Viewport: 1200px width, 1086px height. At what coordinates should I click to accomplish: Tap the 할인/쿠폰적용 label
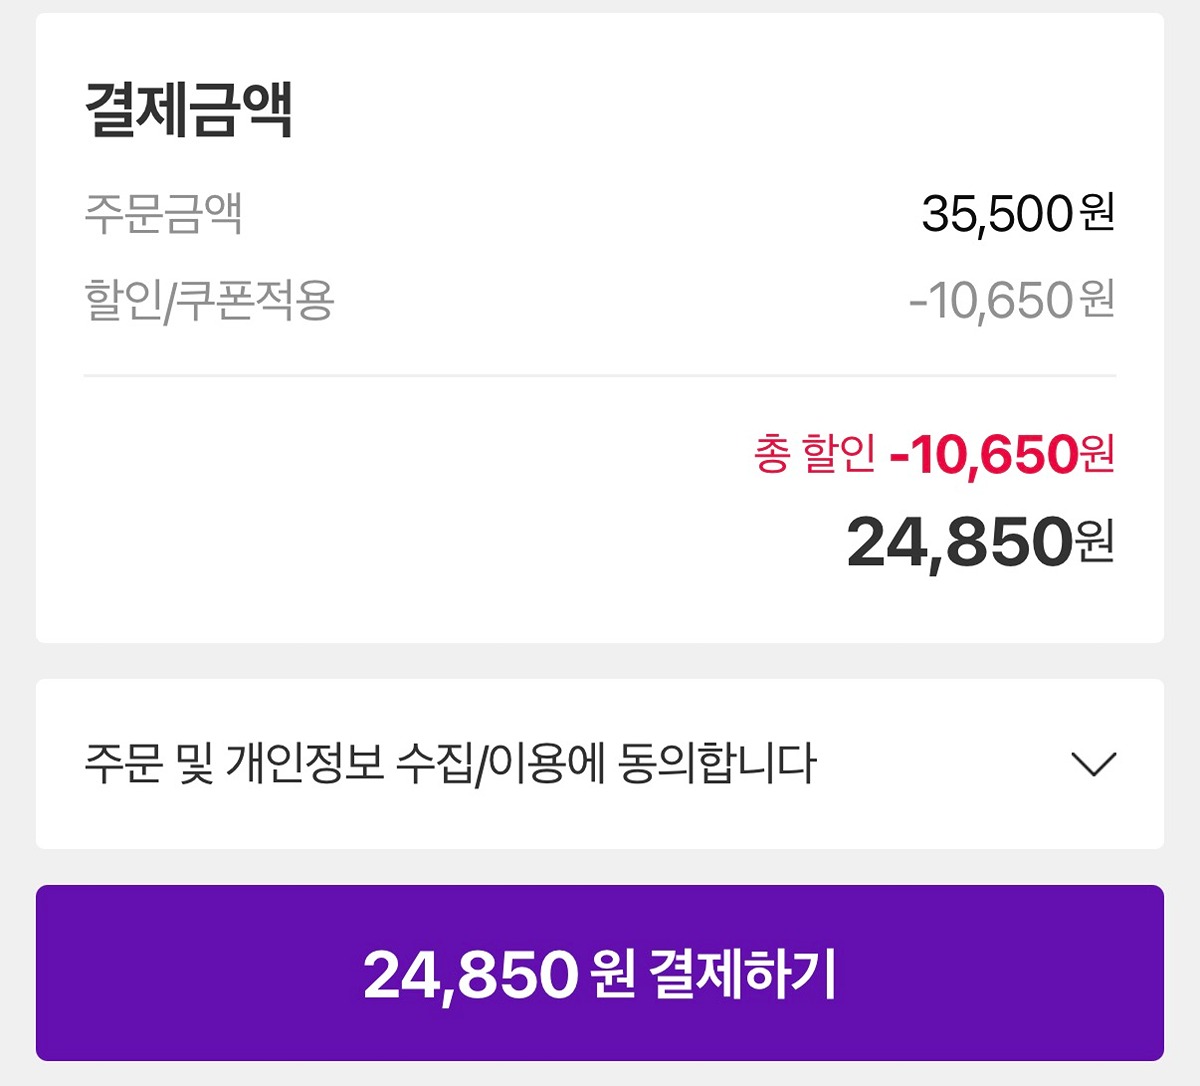click(x=209, y=300)
